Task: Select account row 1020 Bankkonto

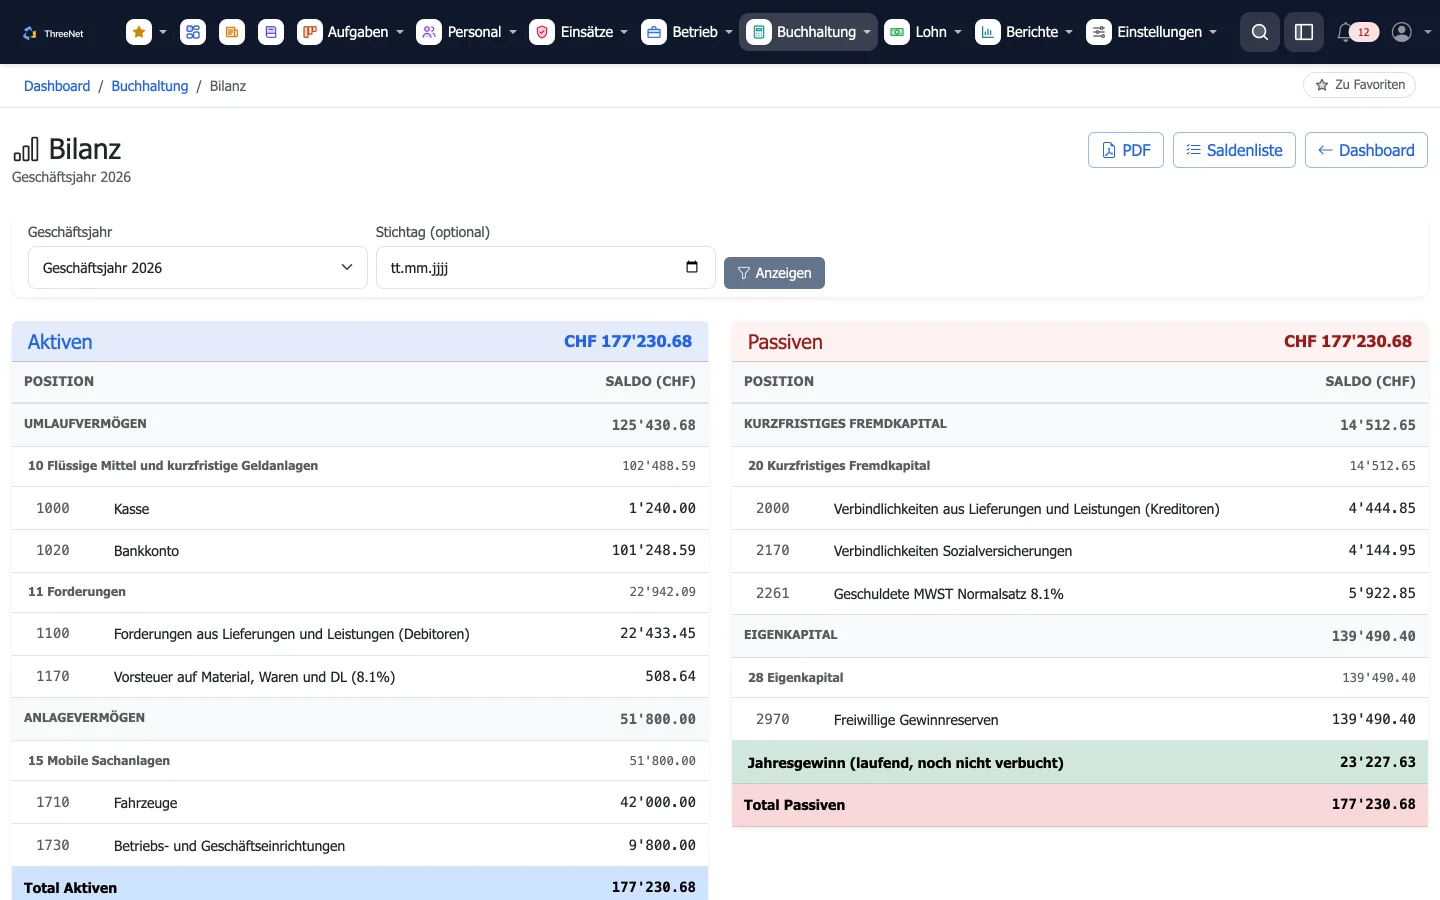Action: click(x=360, y=551)
